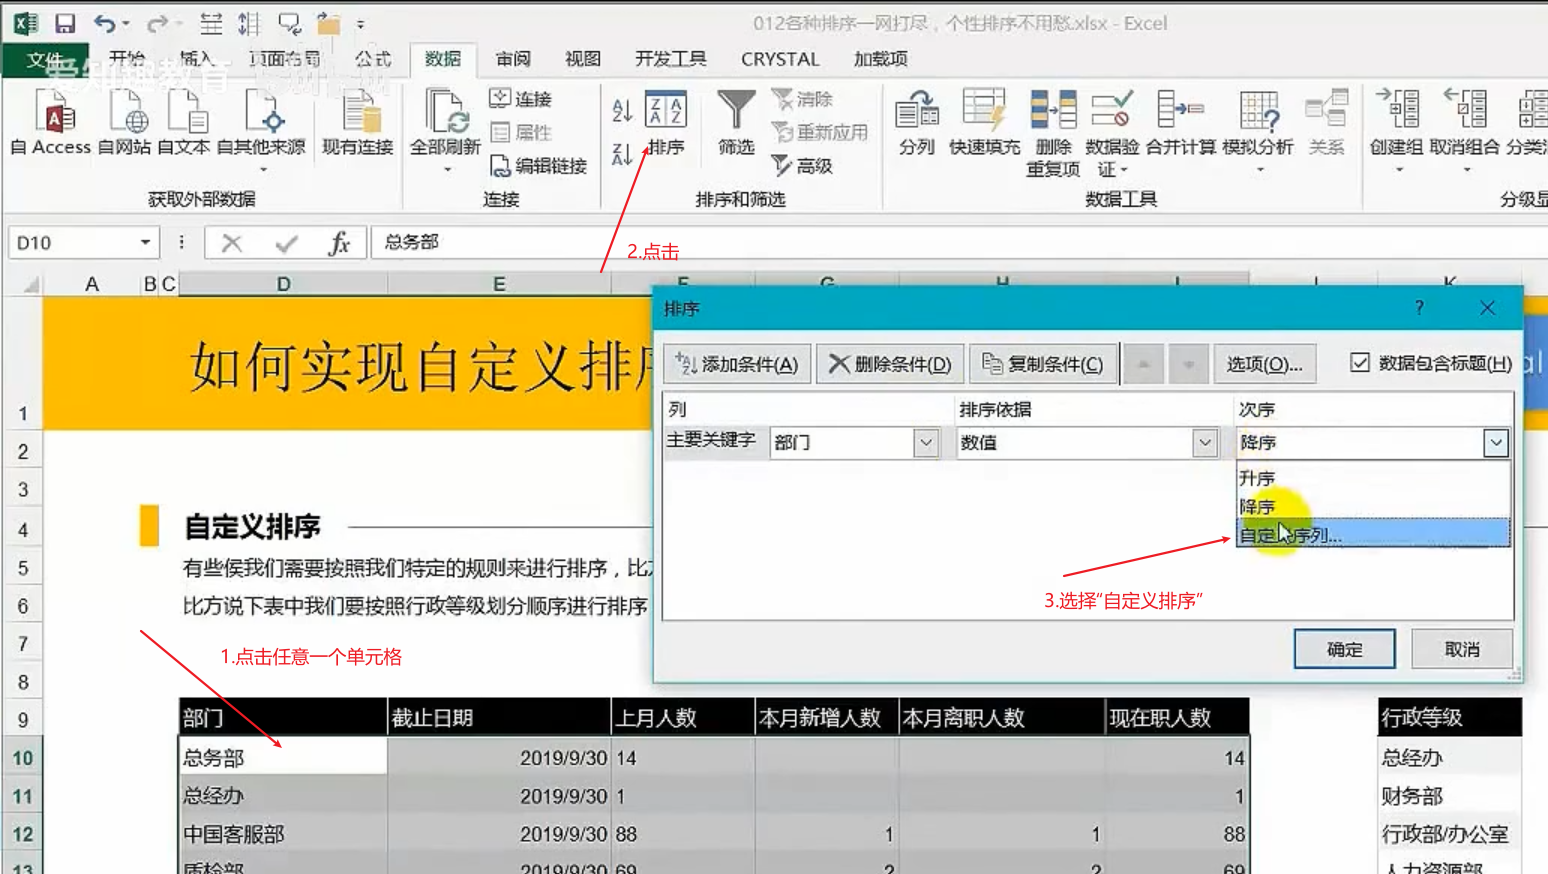Click the Save icon in quick access toolbar
Screen dimensions: 1548x874
(x=65, y=22)
